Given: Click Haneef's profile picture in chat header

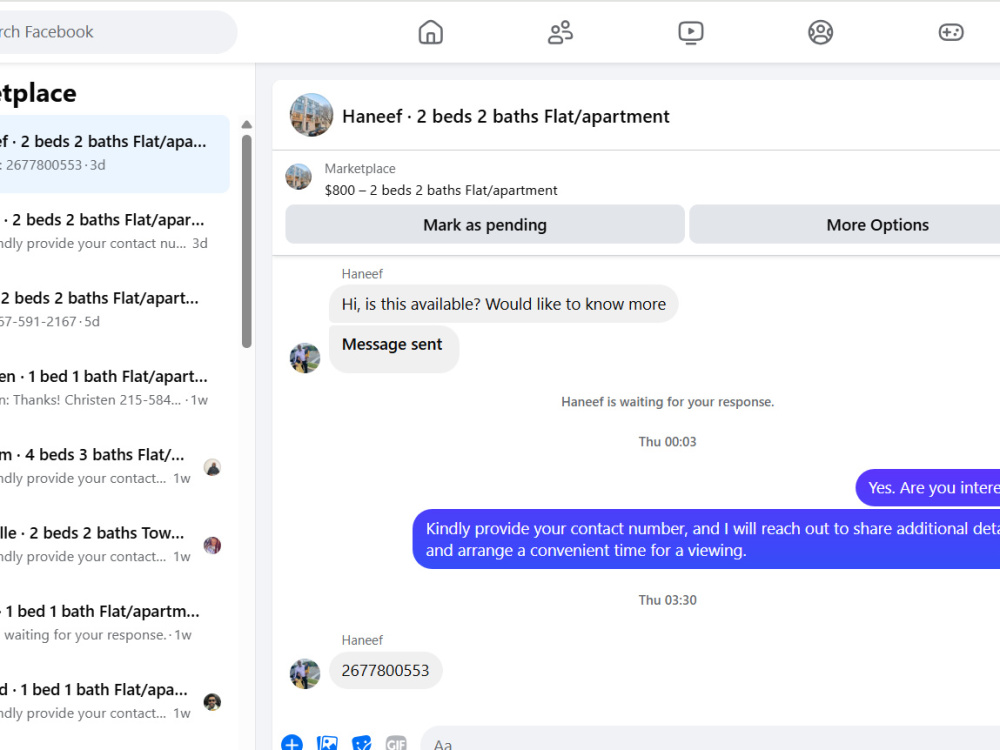Looking at the screenshot, I should [311, 115].
